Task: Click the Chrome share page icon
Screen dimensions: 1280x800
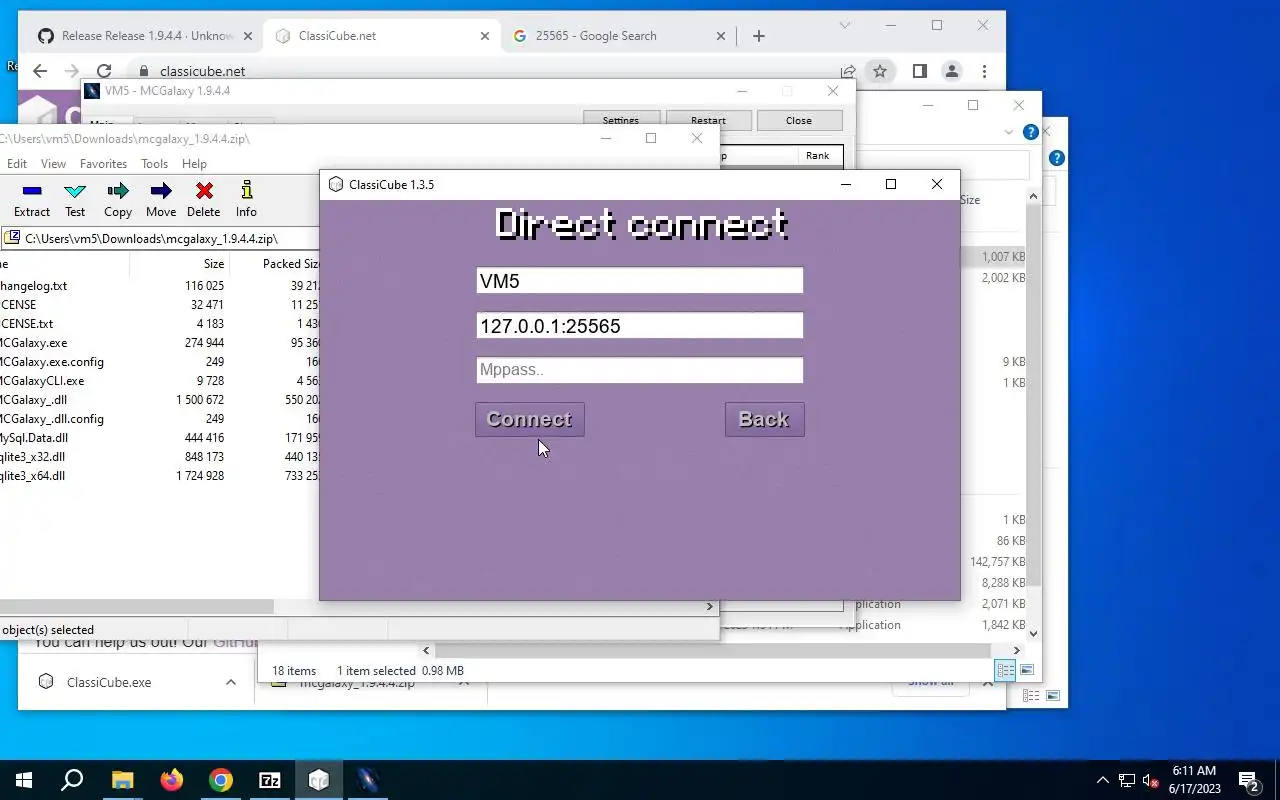Action: [848, 71]
